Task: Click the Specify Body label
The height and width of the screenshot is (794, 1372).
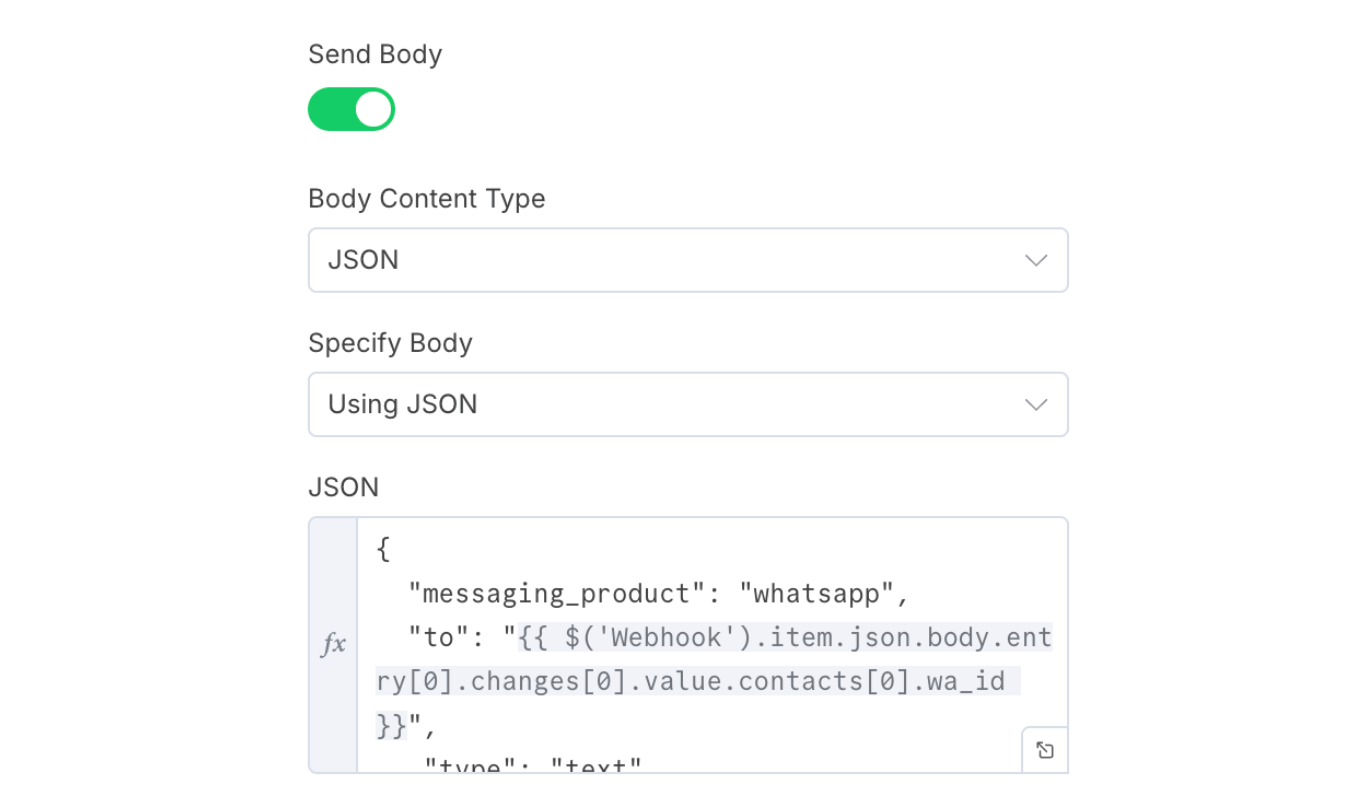Action: 390,343
